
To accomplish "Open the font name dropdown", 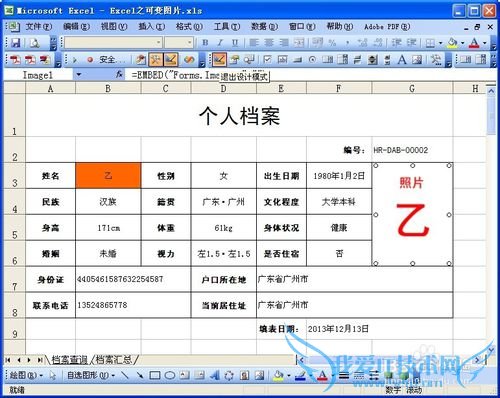I will tap(158, 43).
